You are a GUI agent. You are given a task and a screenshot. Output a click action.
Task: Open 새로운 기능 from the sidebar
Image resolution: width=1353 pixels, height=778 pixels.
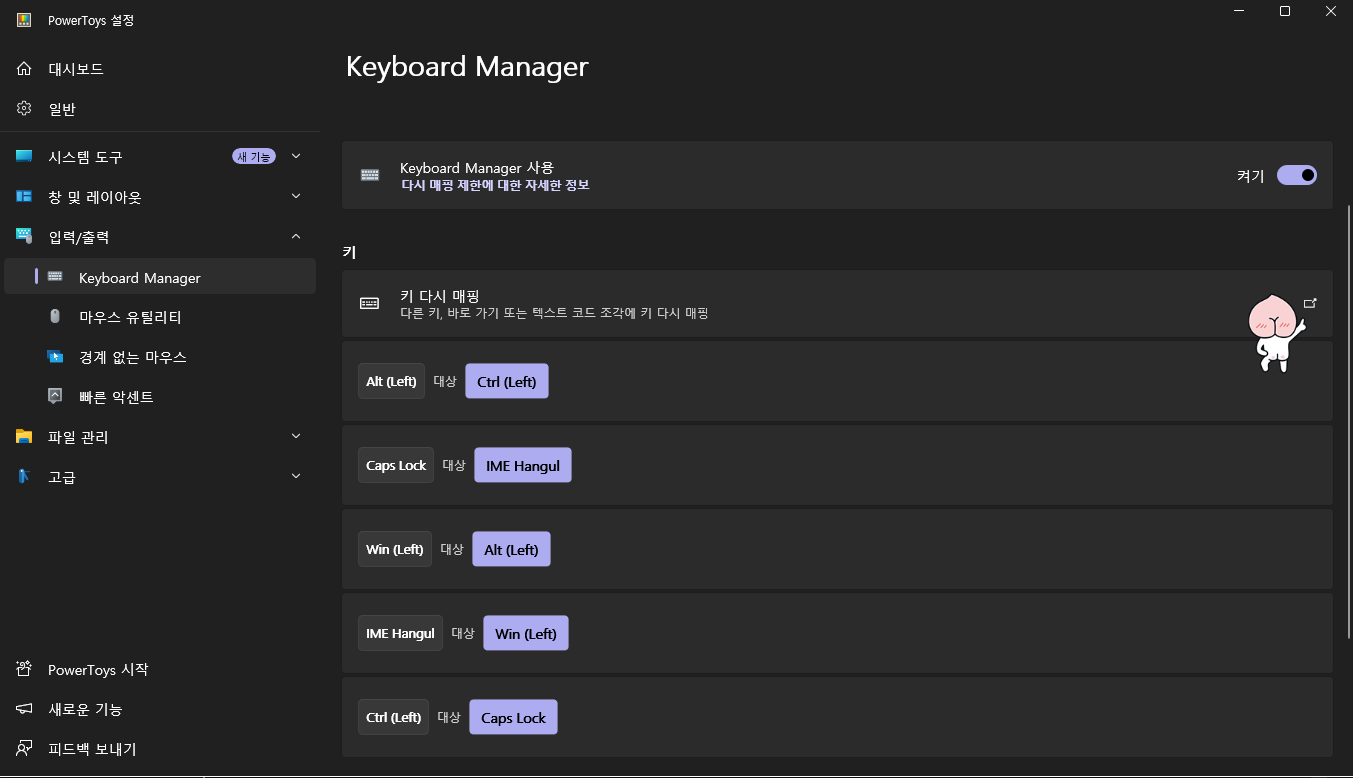point(160,709)
